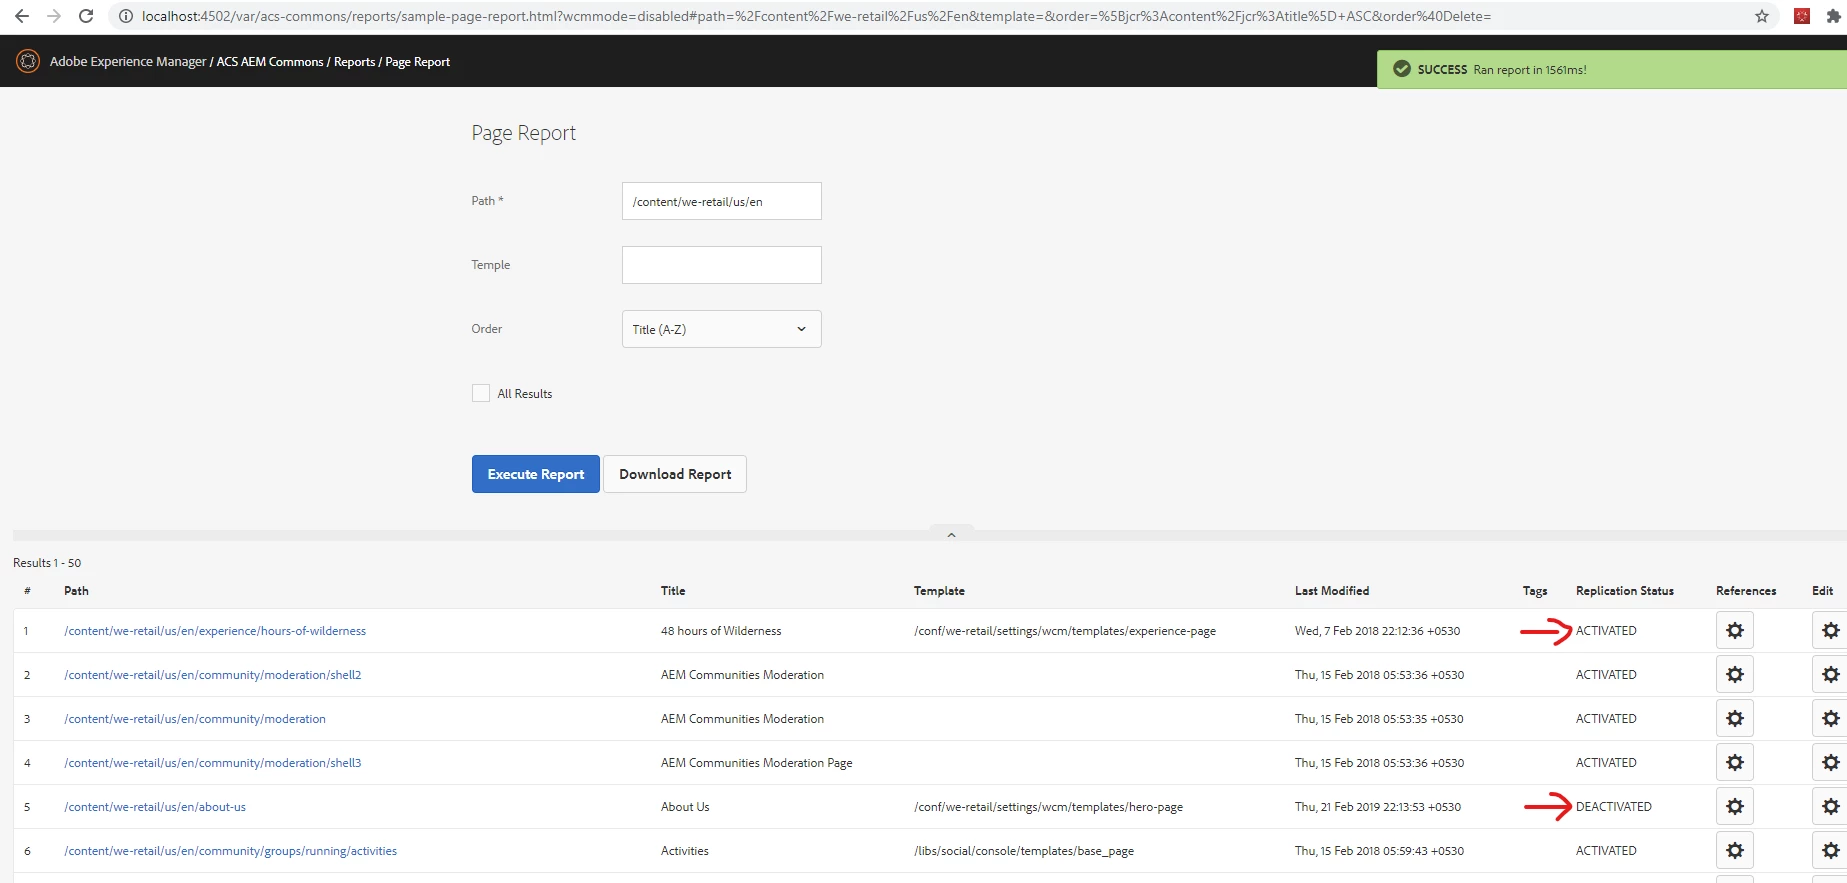Click '48 hours of Wilderness' title cell
1847x883 pixels.
pos(721,631)
